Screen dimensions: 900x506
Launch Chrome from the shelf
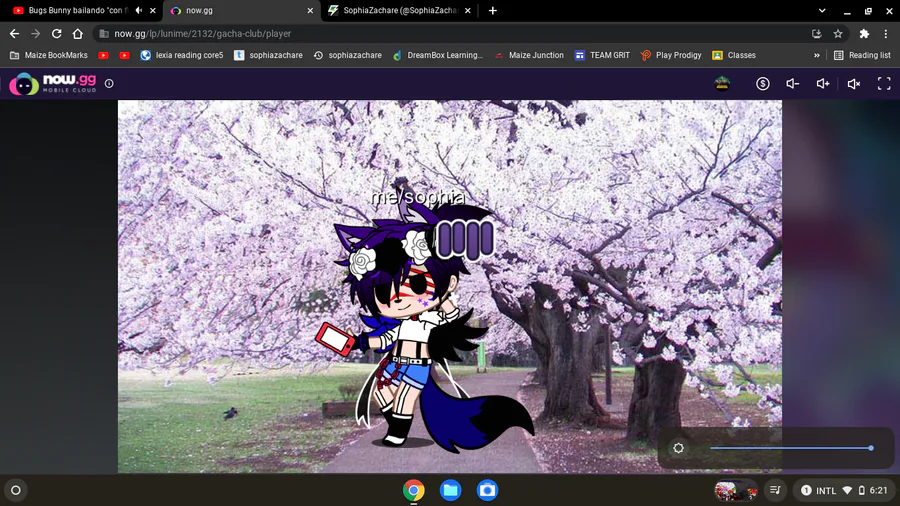[413, 490]
